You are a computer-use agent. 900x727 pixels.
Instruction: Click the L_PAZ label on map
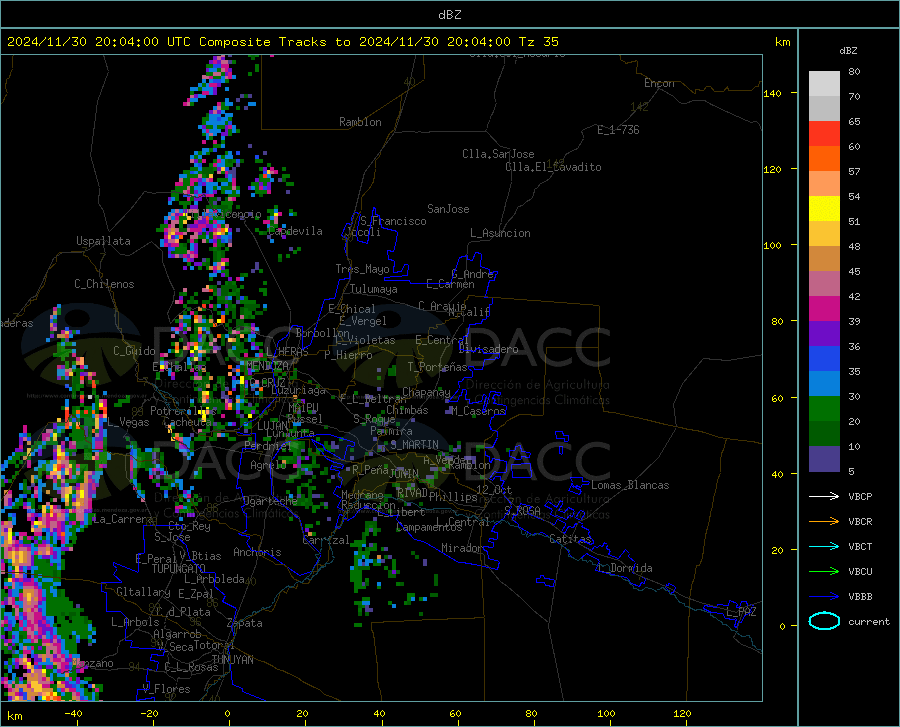(741, 612)
